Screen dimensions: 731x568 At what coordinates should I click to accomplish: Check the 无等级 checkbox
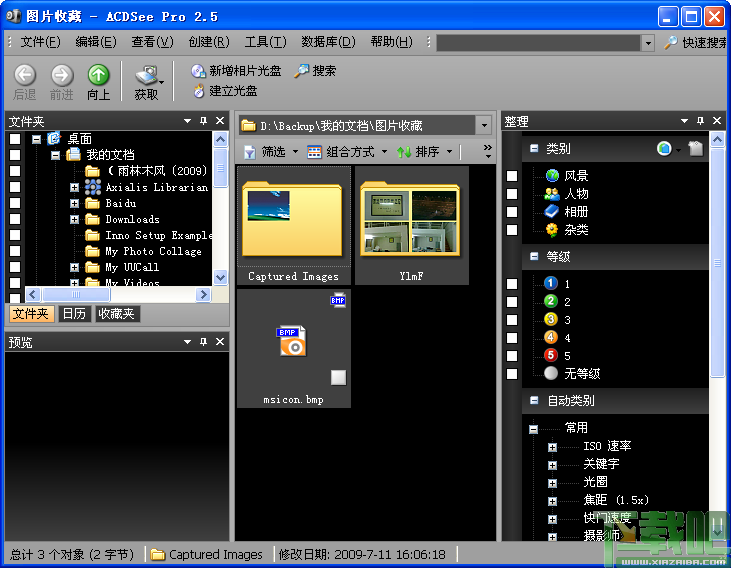coord(512,374)
